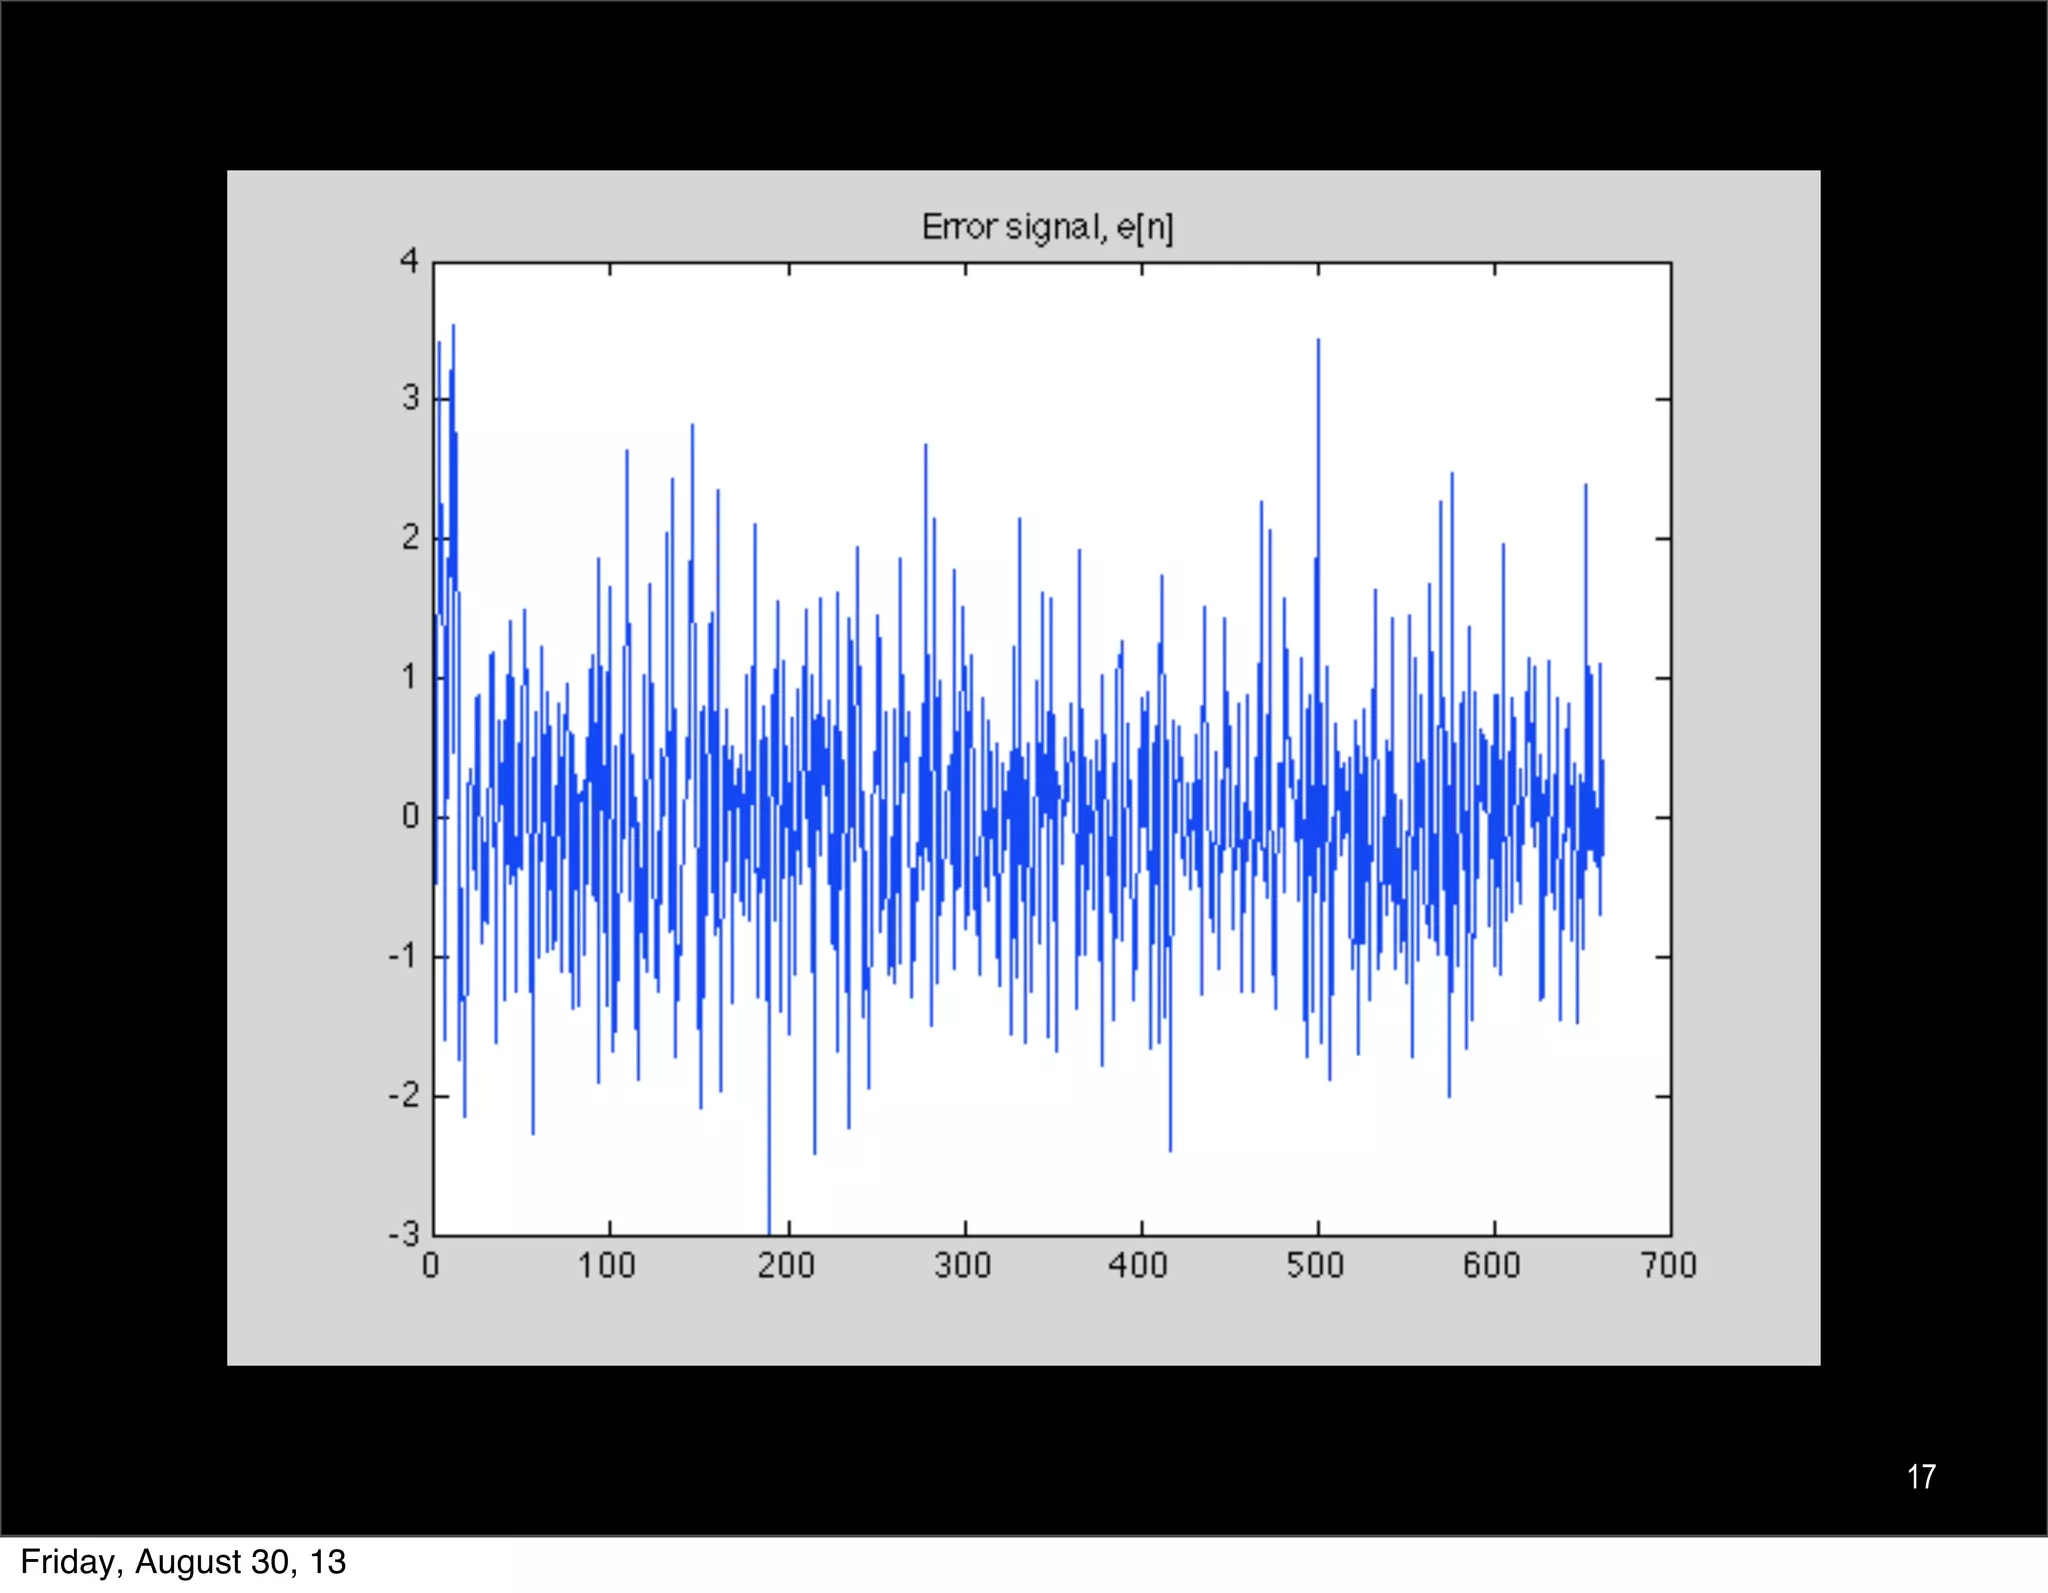This screenshot has width=2048, height=1593.
Task: Click the x-axis tick label 600
Action: (1492, 1266)
